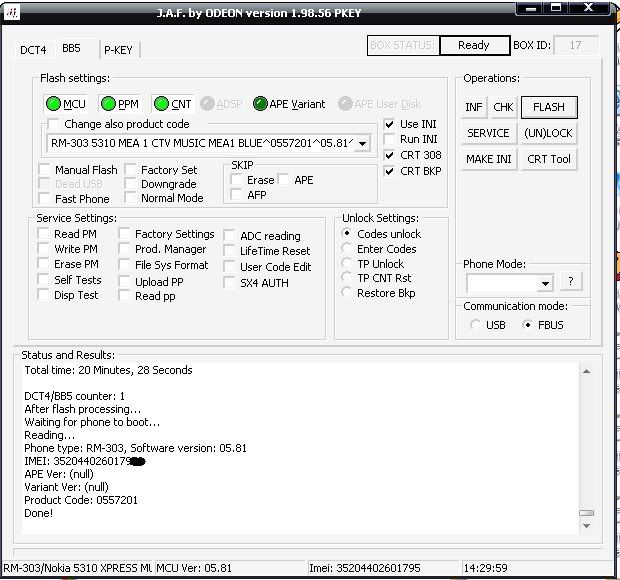The image size is (620, 580).
Task: Check the Prod. Manager option
Action: pos(124,249)
